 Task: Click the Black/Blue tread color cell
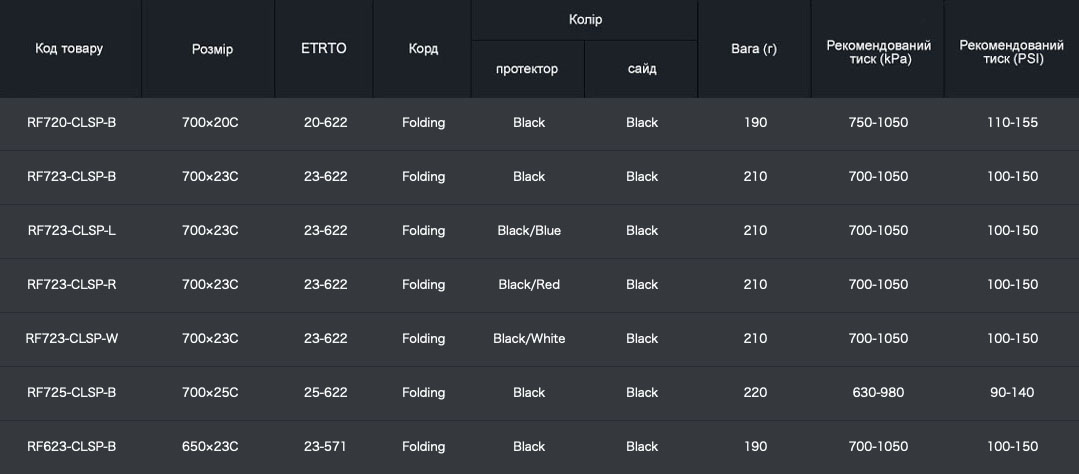coord(529,231)
